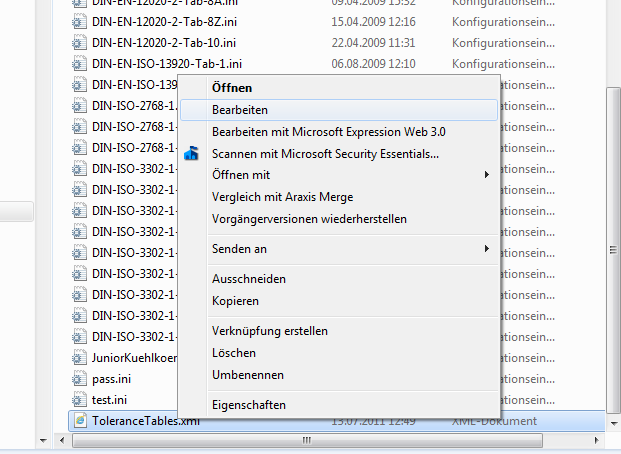Open Eigenschaften from the context menu
The height and width of the screenshot is (454, 621).
pos(339,405)
